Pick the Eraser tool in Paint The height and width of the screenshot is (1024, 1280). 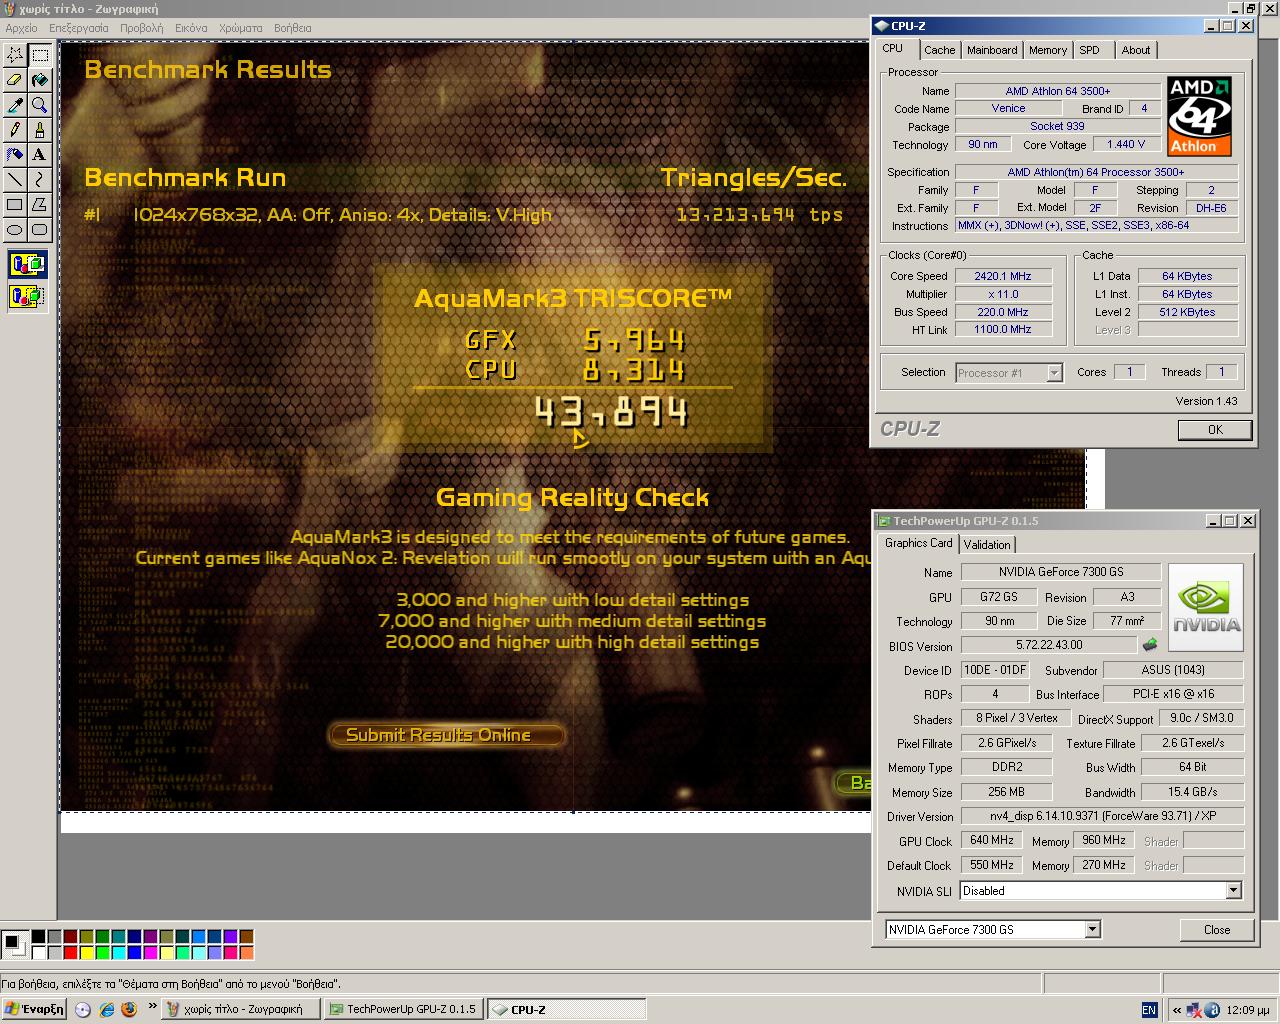tap(15, 80)
